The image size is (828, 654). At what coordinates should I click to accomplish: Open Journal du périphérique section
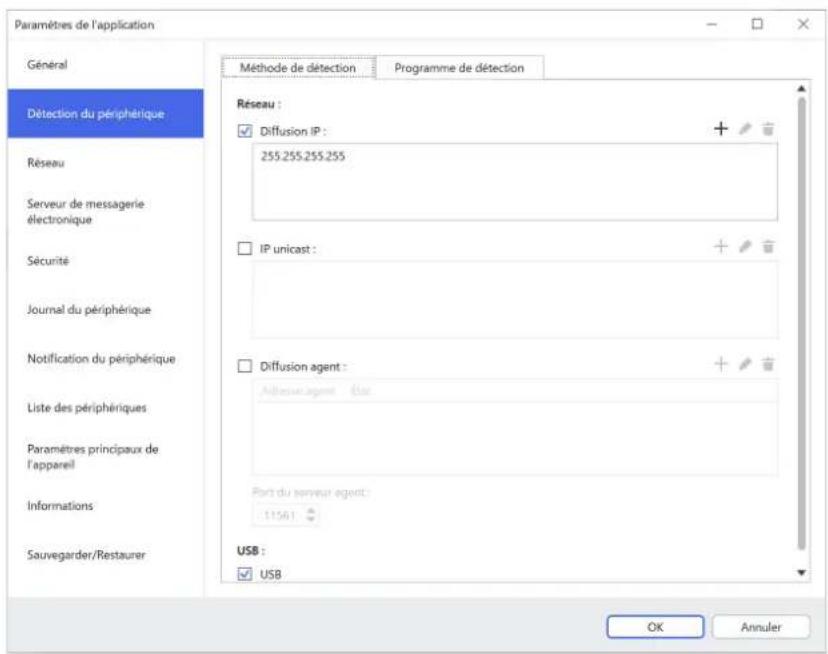pyautogui.click(x=106, y=310)
